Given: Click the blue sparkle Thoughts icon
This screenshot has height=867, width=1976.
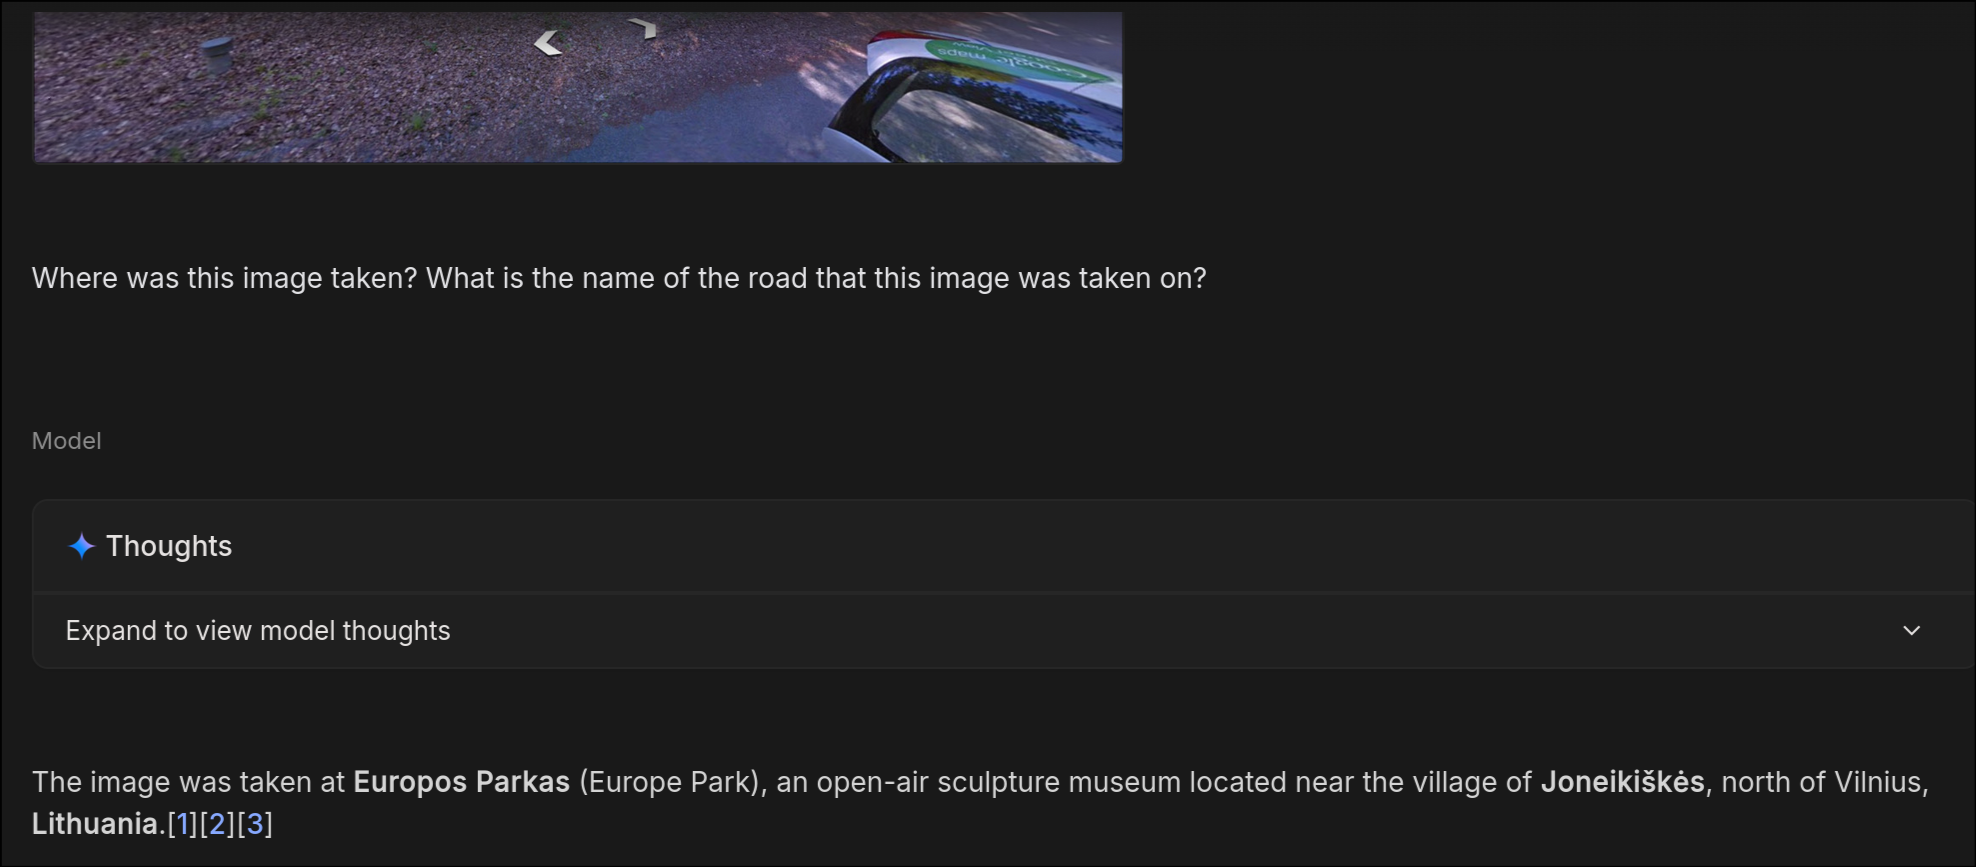Looking at the screenshot, I should click(x=81, y=546).
